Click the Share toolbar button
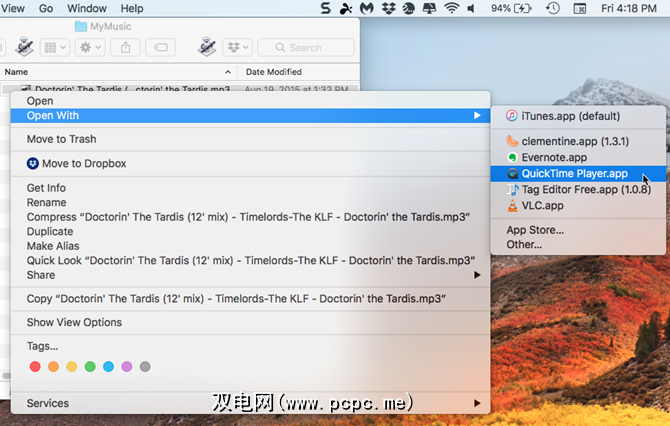 pyautogui.click(x=125, y=47)
